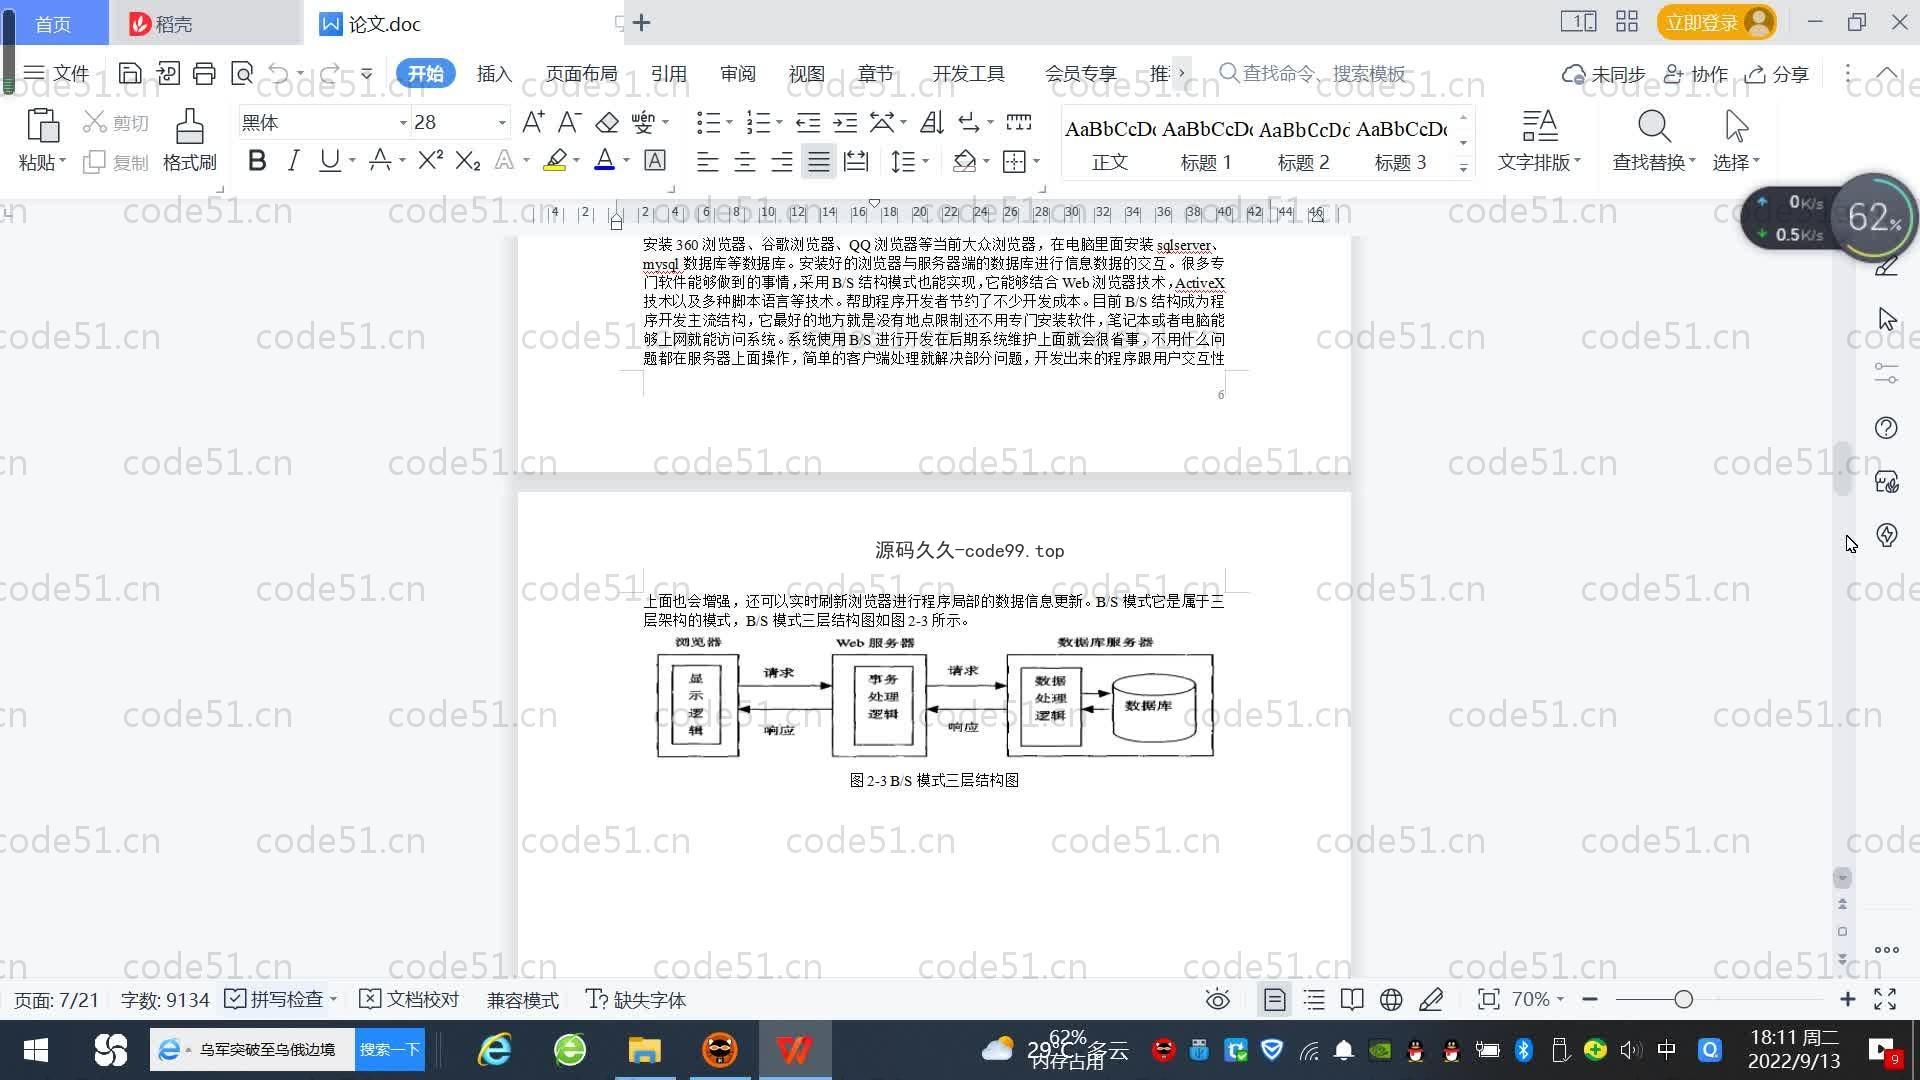Toggle Underline formatting
The width and height of the screenshot is (1920, 1080).
(329, 160)
